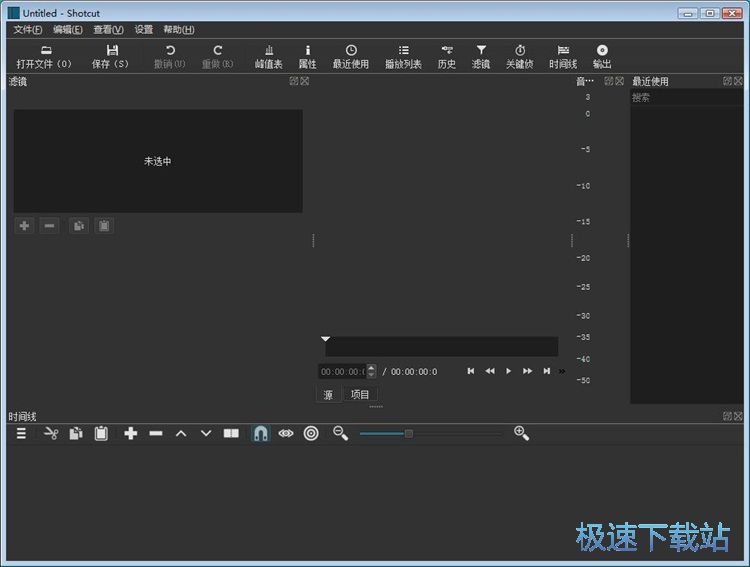Viewport: 750px width, 567px height.
Task: Toggle scrub while dragging eye icon
Action: [286, 433]
